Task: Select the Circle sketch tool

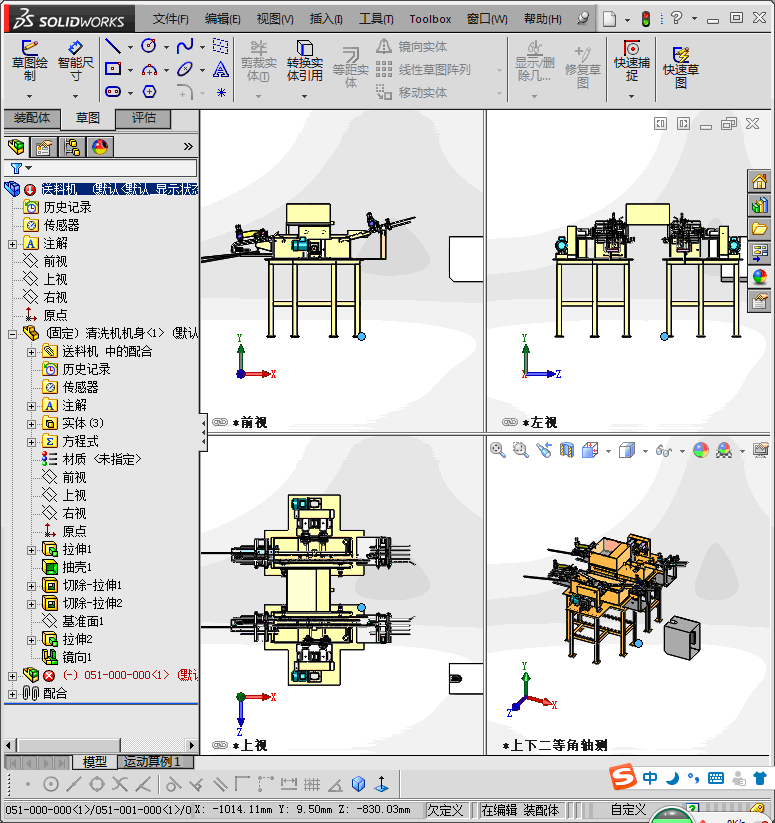Action: [149, 46]
